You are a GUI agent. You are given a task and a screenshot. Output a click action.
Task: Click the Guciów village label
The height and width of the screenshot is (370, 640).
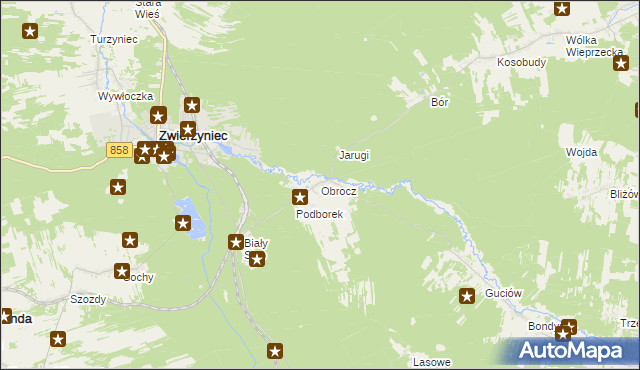pyautogui.click(x=503, y=293)
